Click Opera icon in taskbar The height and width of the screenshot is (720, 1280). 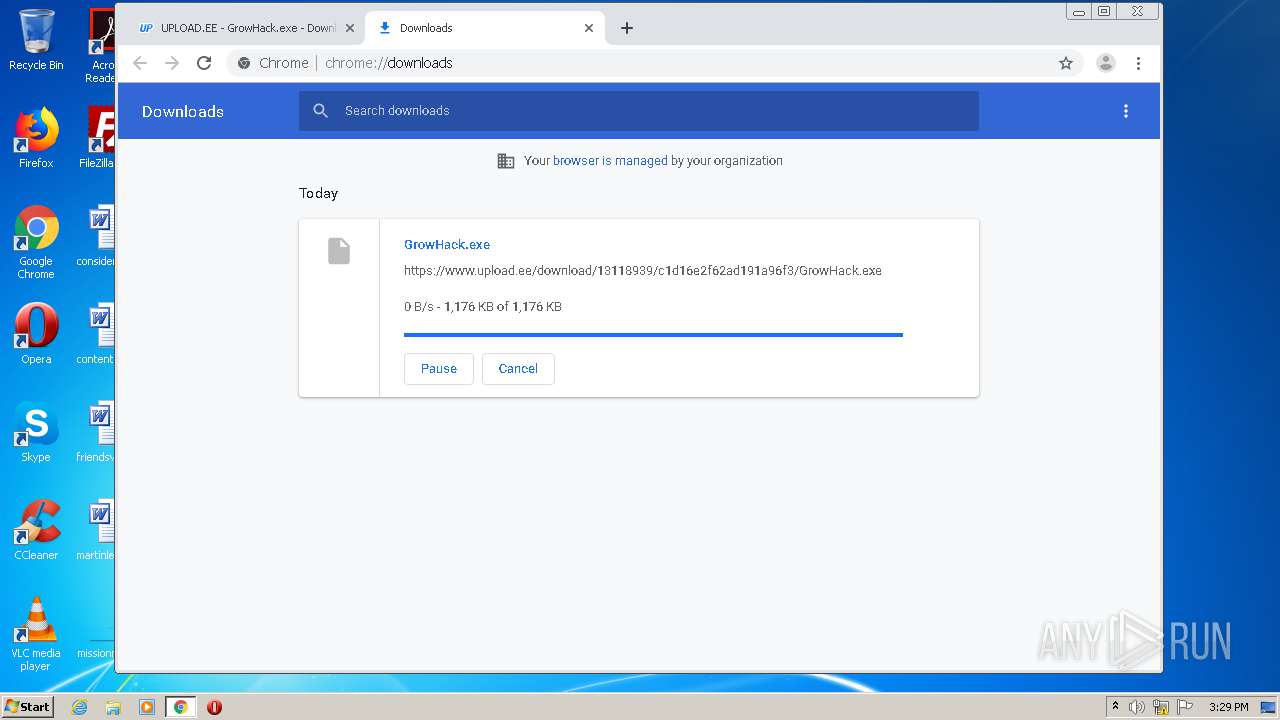tap(214, 707)
